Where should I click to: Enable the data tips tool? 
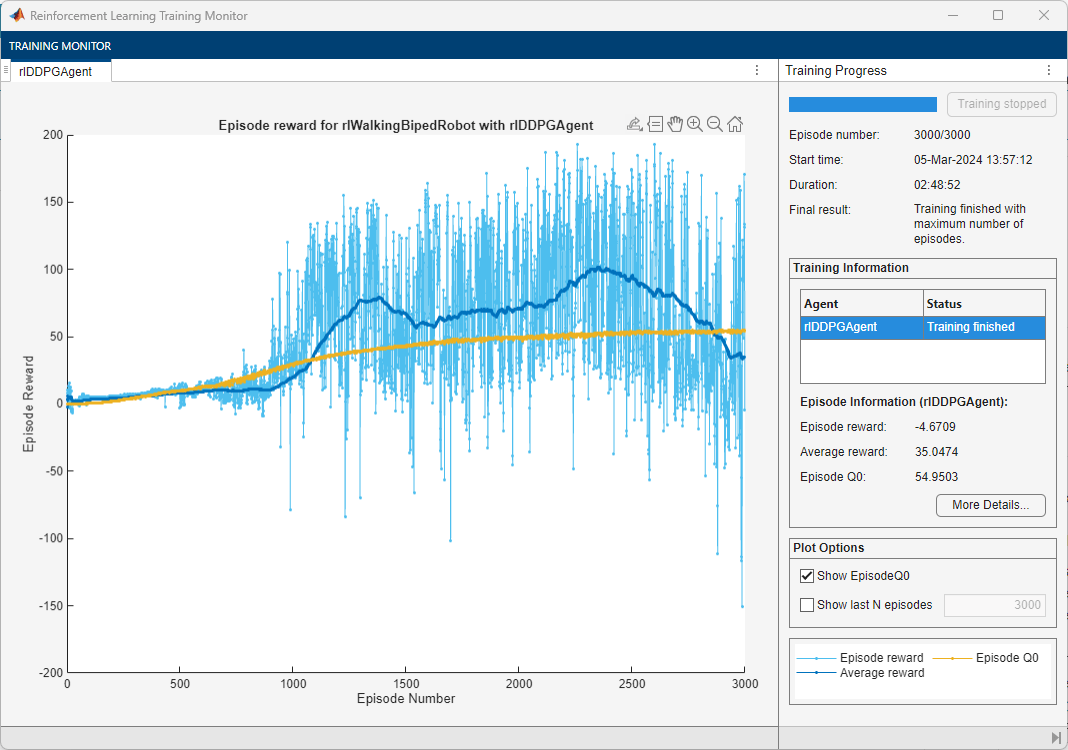(655, 124)
